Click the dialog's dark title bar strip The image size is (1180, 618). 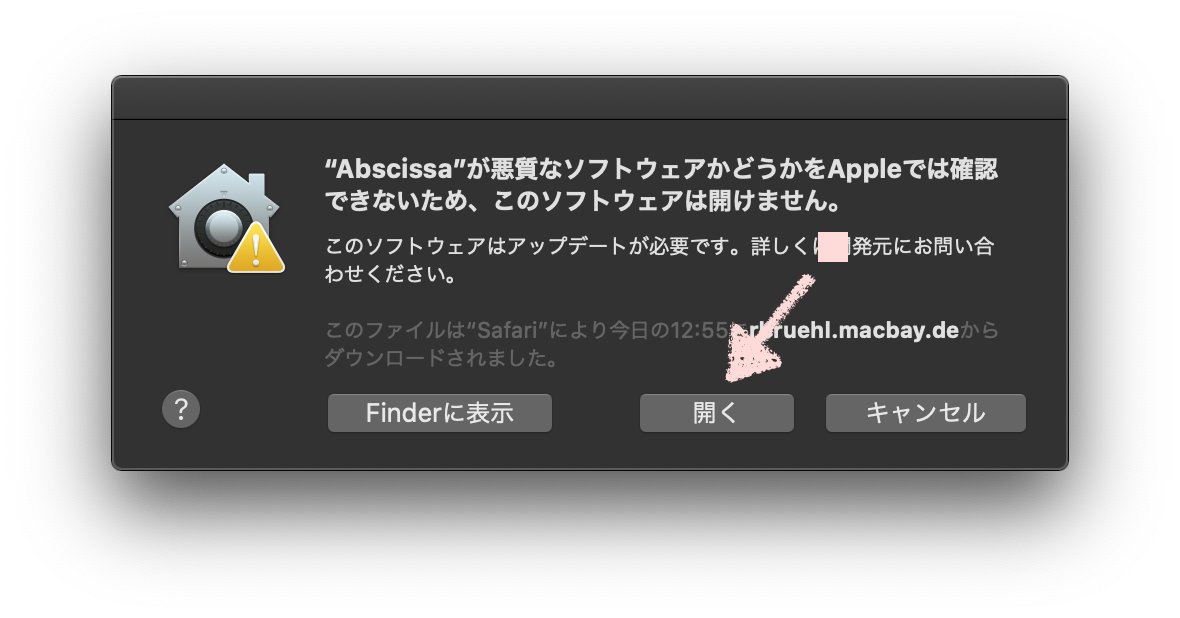pyautogui.click(x=590, y=98)
